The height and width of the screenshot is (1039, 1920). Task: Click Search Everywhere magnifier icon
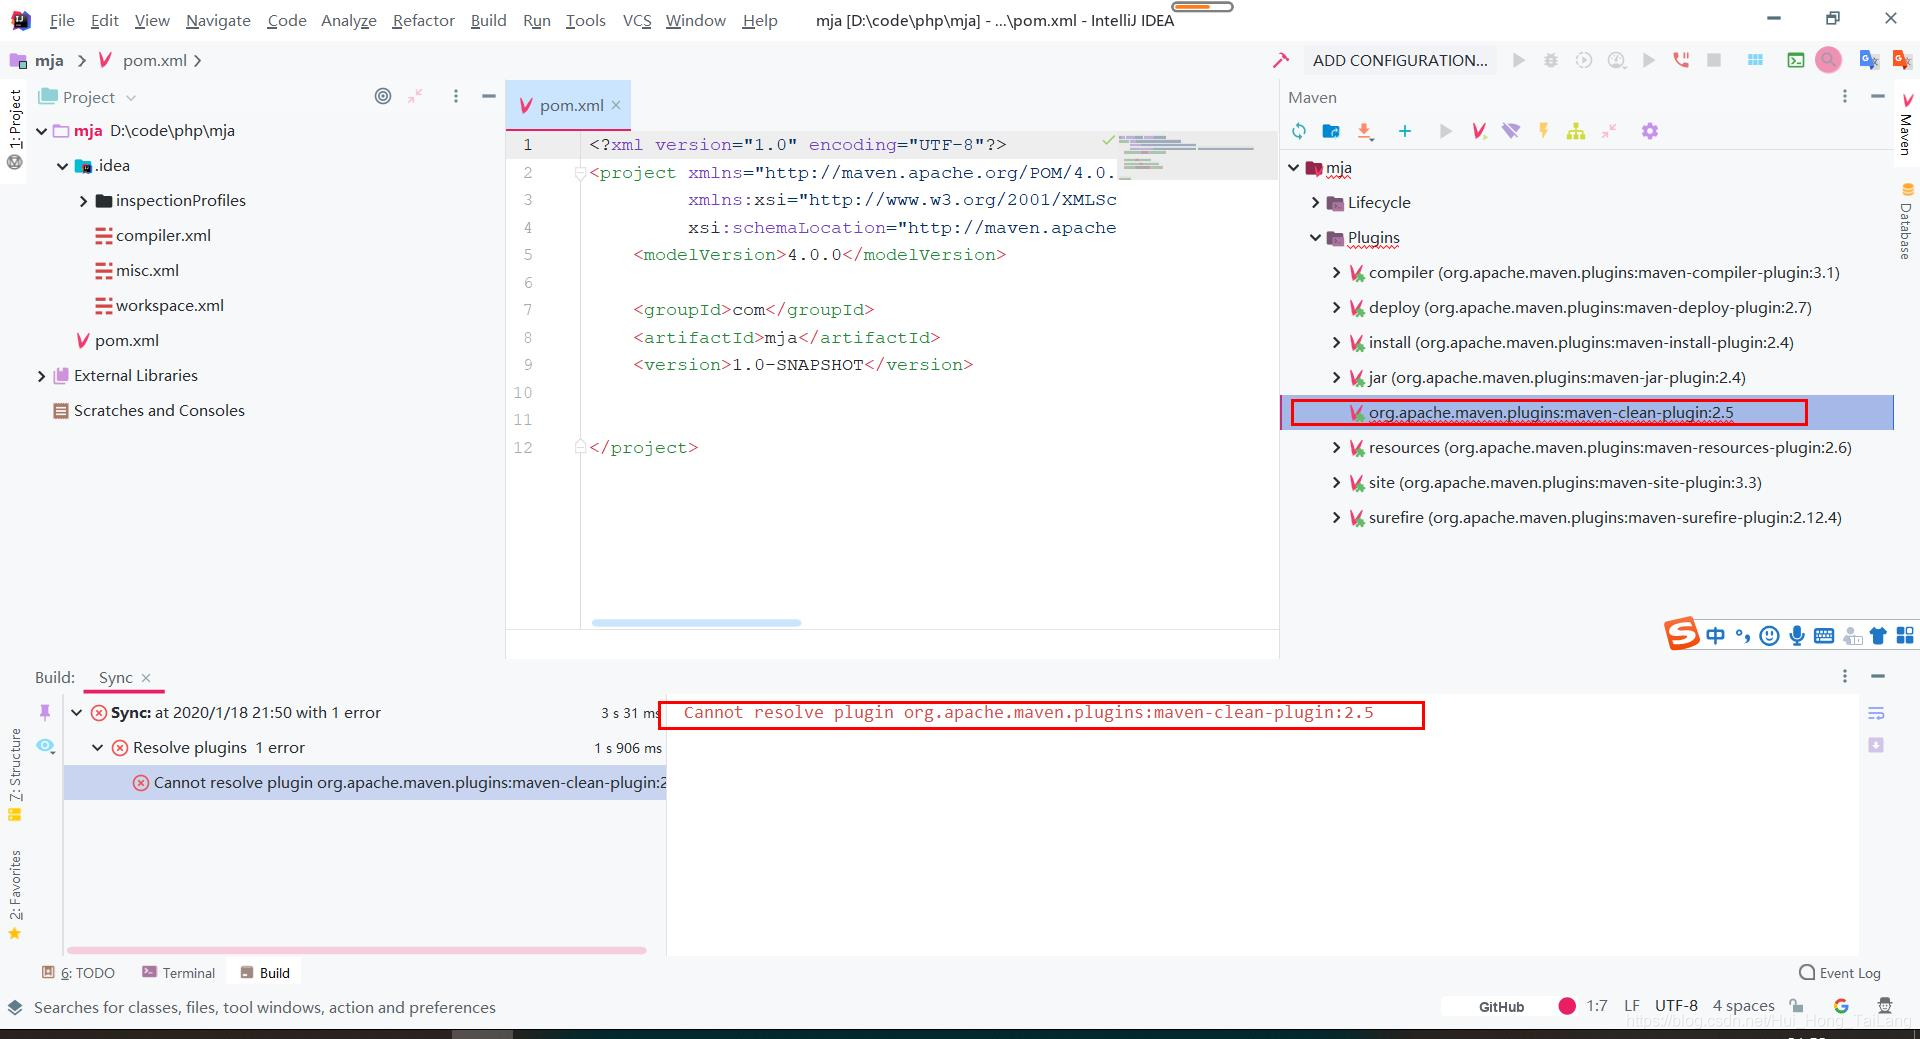1828,60
